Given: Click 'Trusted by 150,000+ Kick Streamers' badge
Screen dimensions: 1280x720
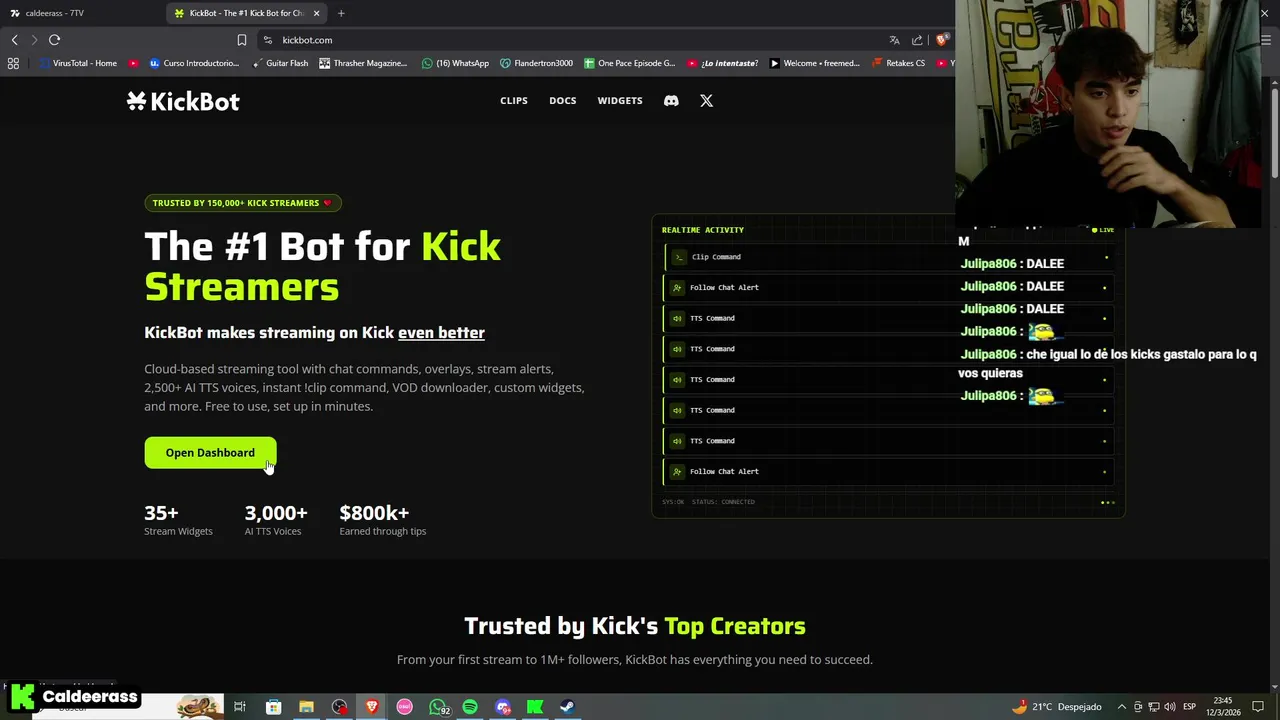Looking at the screenshot, I should pyautogui.click(x=243, y=203).
